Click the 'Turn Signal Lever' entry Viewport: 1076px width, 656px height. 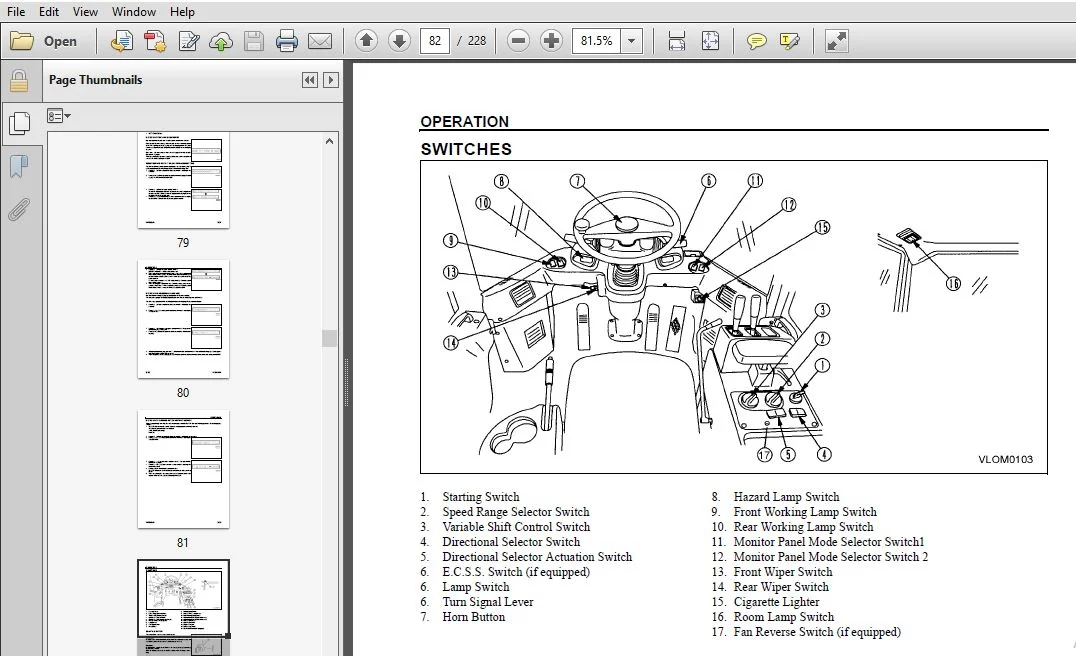coord(487,602)
